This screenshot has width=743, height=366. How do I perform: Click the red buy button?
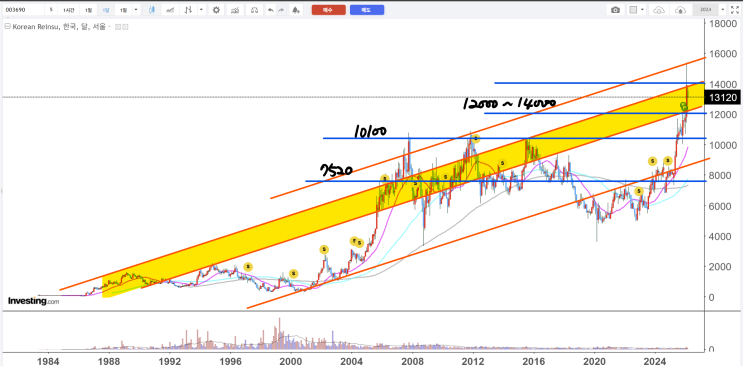329,10
